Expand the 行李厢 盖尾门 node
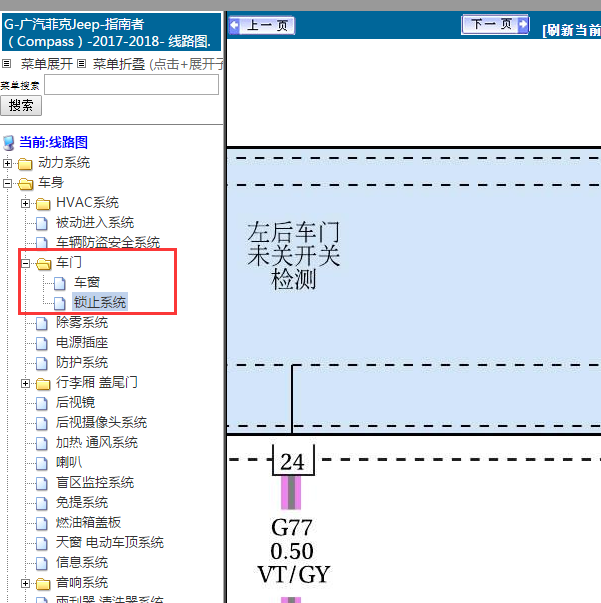The width and height of the screenshot is (601, 603). [25, 383]
